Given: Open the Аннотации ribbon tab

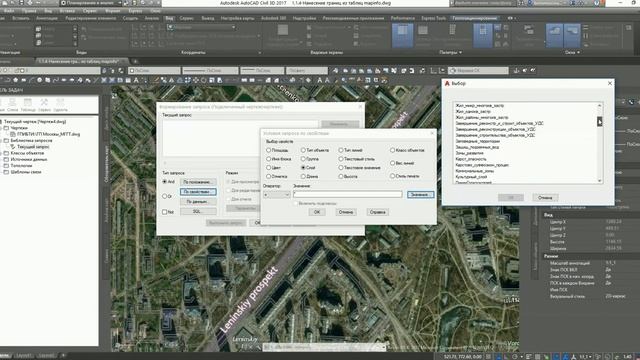Looking at the screenshot, I should [x=47, y=18].
